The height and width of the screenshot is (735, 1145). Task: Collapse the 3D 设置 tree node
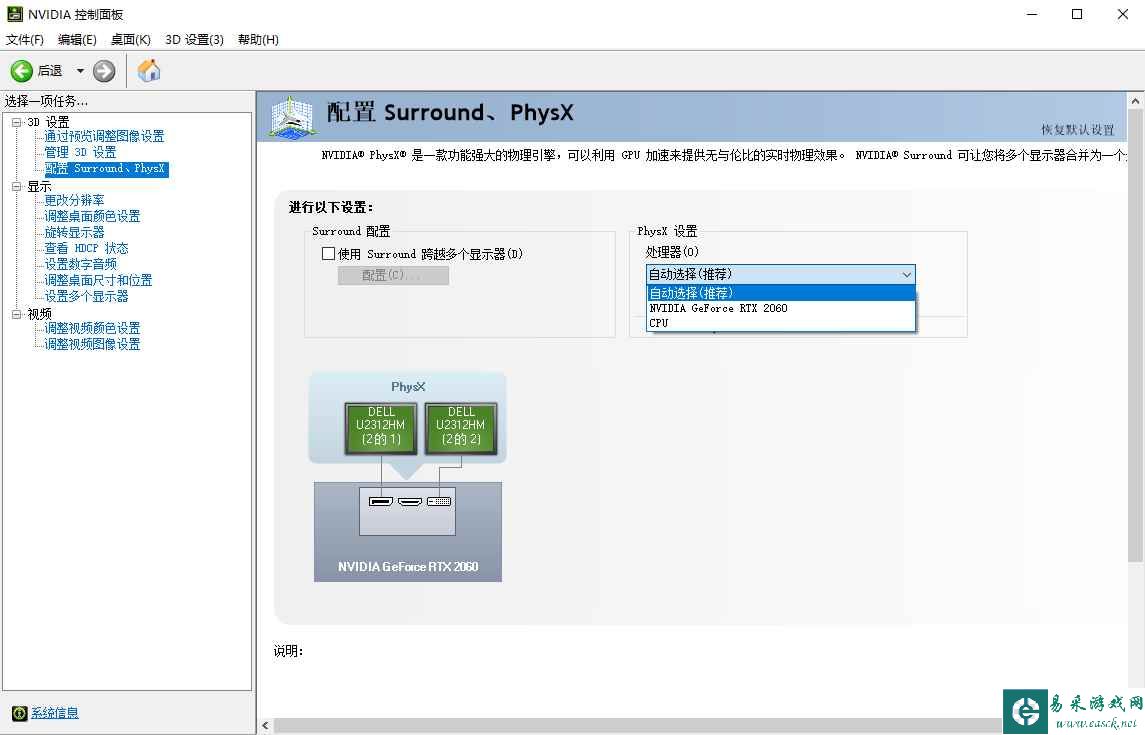(16, 122)
